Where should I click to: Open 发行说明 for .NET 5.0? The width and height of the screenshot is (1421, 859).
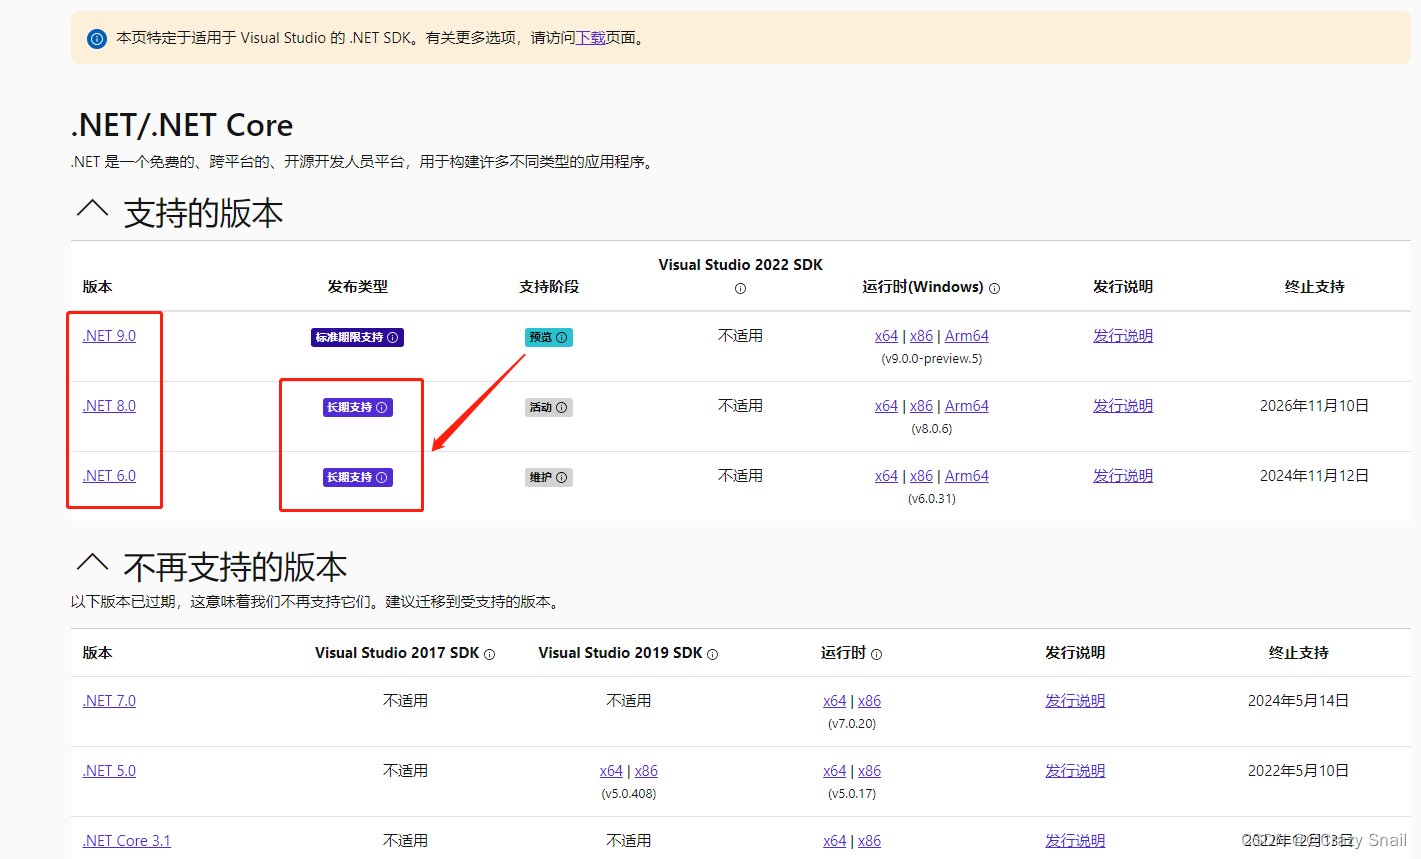1075,771
